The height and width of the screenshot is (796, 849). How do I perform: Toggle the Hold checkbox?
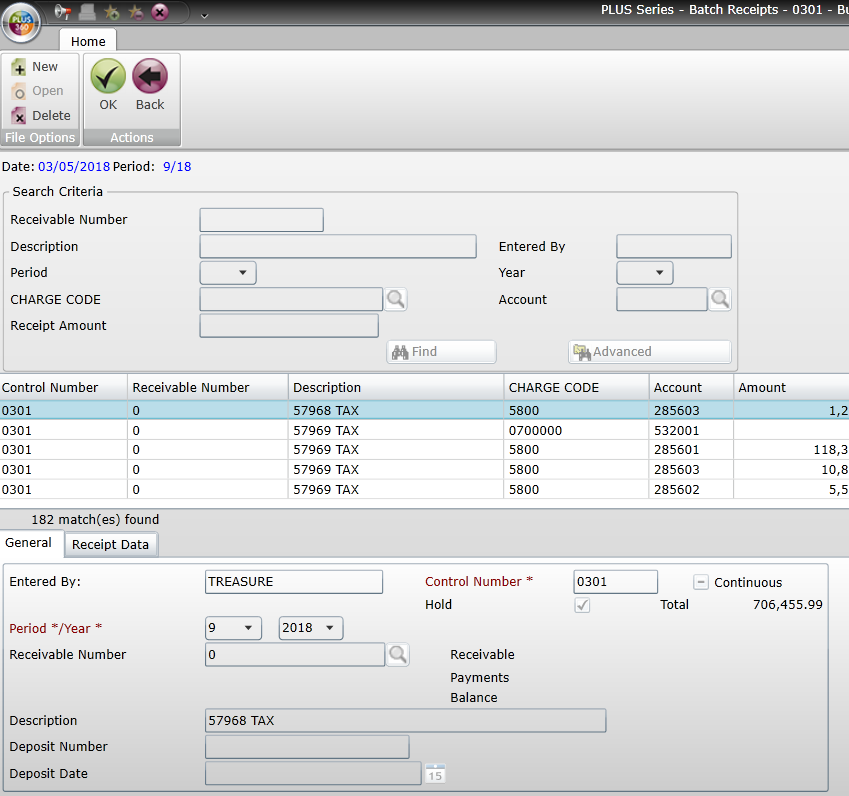582,605
